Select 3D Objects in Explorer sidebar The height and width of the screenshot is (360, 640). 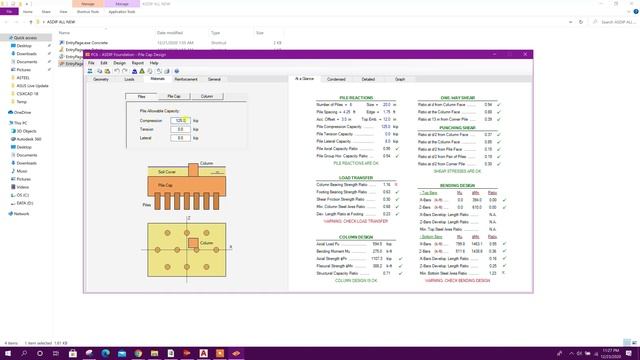(x=27, y=131)
